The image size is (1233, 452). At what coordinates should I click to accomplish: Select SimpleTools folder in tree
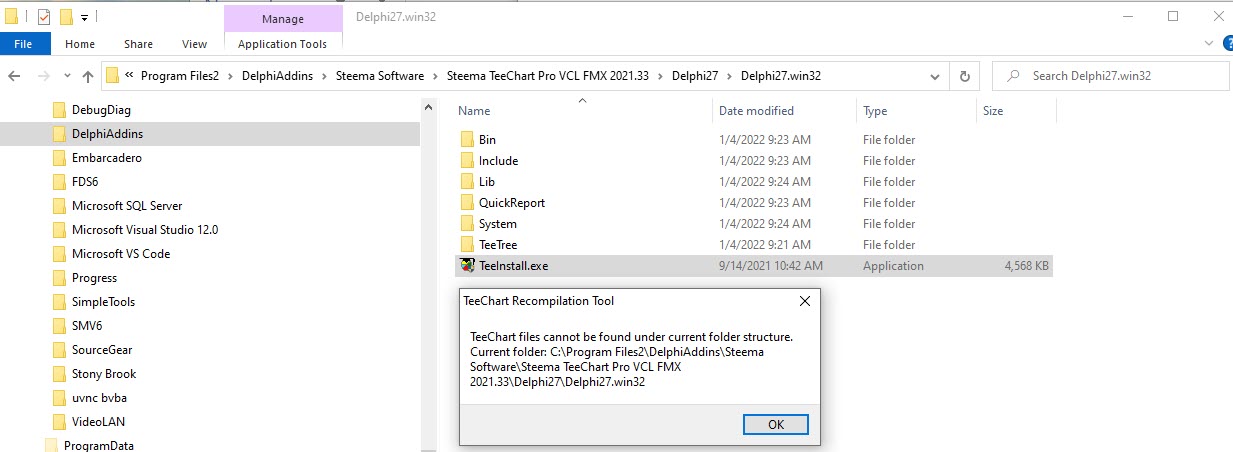(103, 302)
